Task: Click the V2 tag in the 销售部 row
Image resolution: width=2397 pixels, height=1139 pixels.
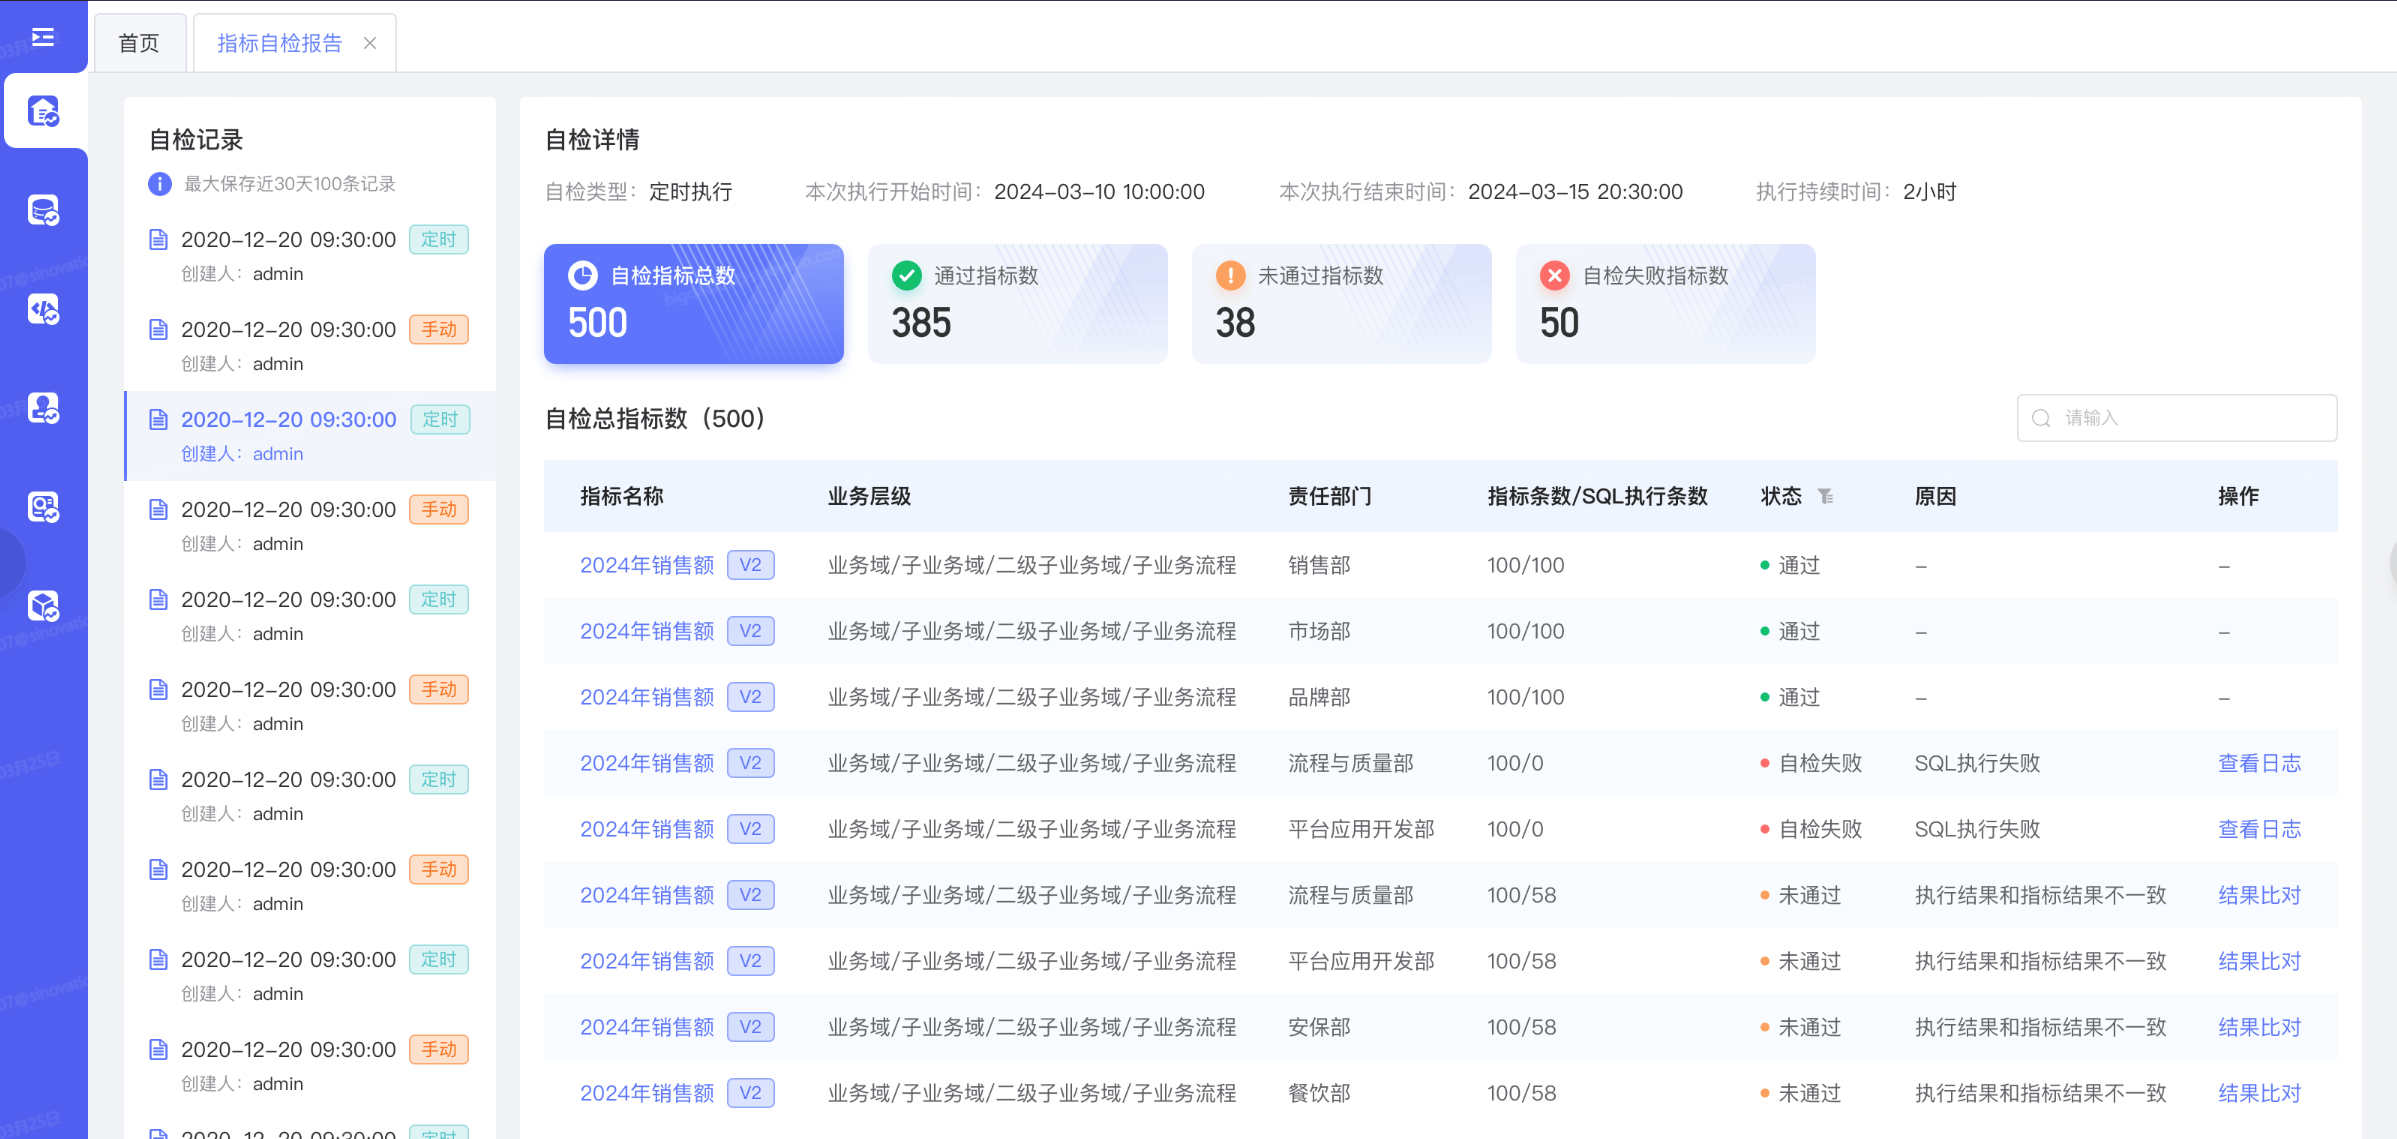Action: 751,565
